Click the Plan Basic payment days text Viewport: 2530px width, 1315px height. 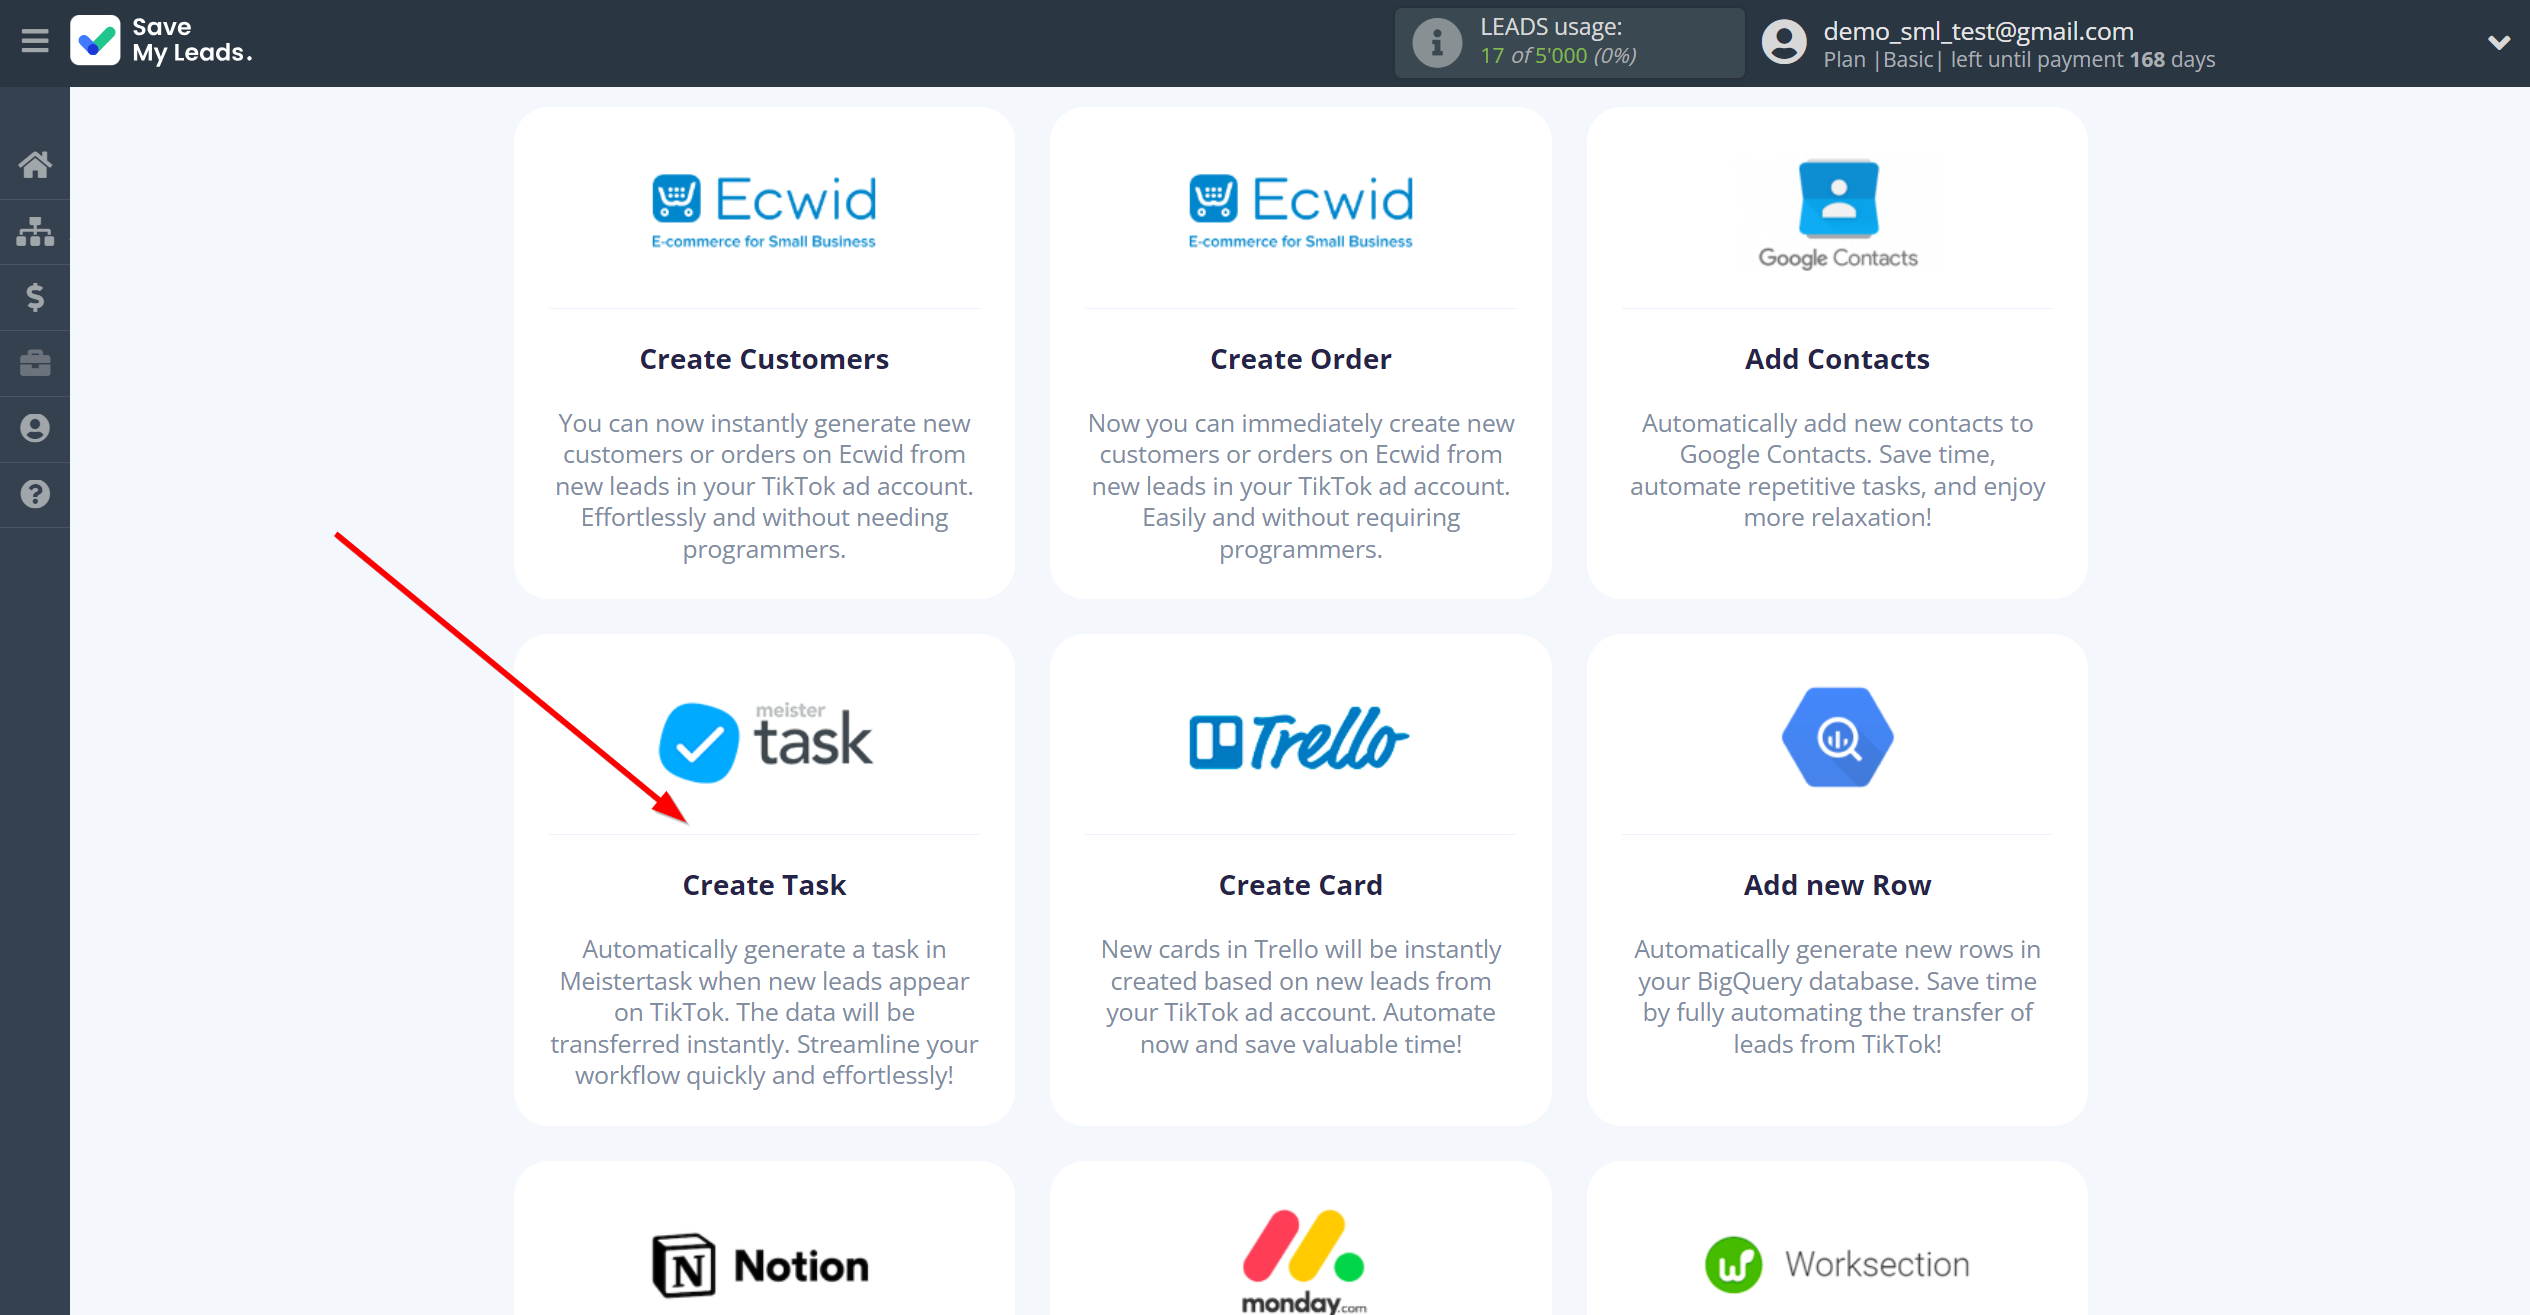point(2019,60)
